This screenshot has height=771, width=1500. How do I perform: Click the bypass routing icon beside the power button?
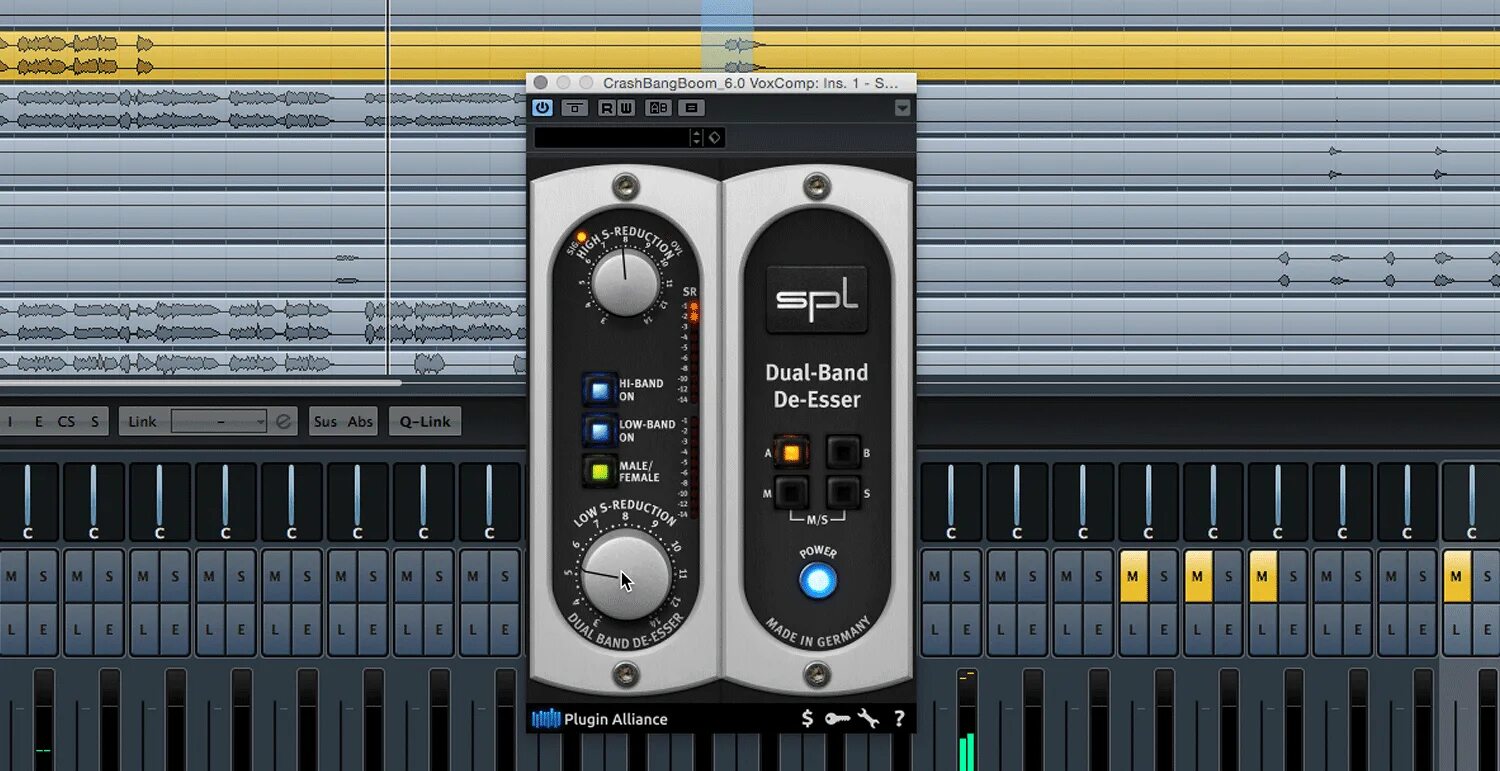pos(574,108)
